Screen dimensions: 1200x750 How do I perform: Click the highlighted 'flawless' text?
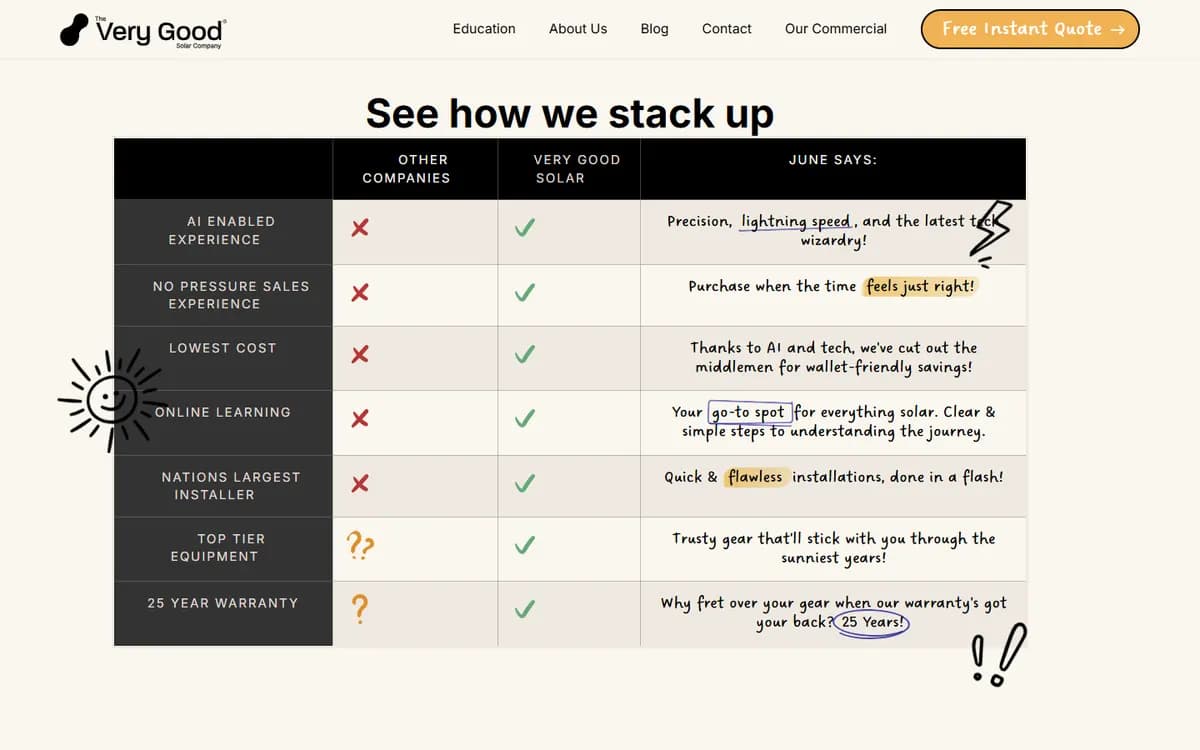[756, 477]
